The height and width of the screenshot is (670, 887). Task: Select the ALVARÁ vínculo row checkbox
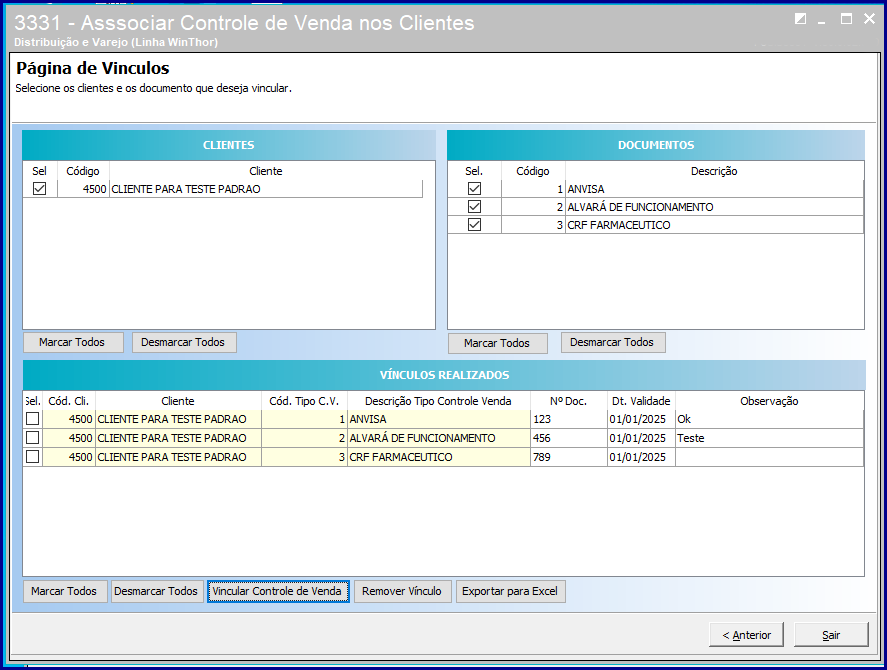[32, 437]
